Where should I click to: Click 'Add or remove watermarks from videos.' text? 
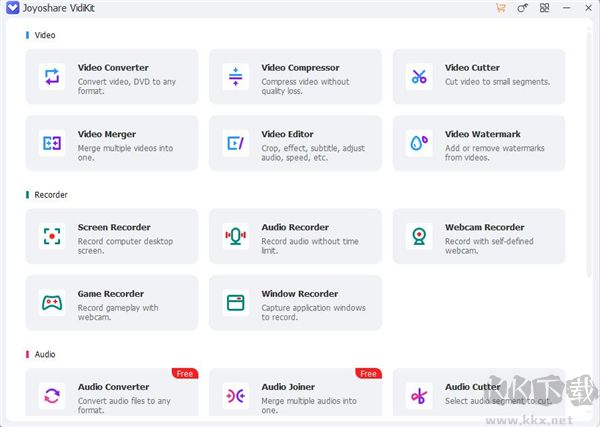494,153
